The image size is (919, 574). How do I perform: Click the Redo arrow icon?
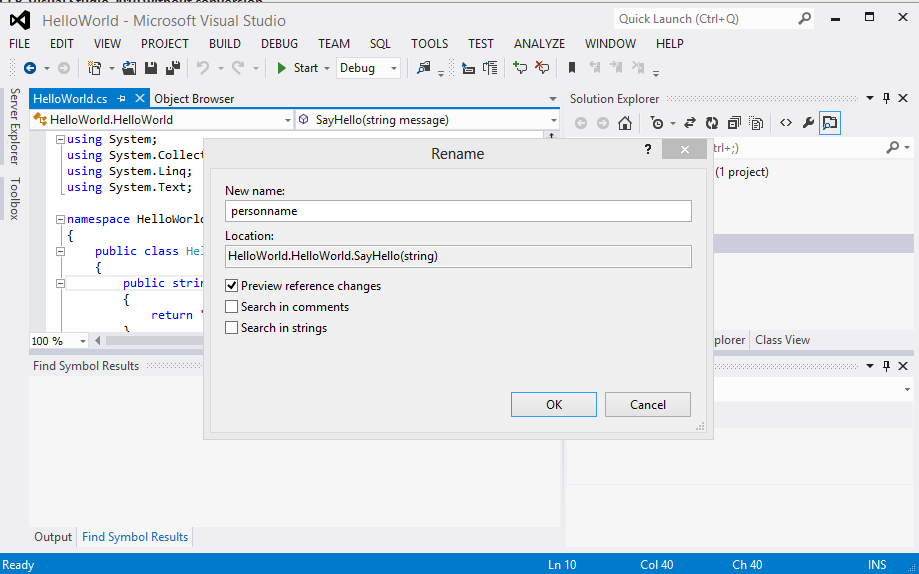pos(238,68)
